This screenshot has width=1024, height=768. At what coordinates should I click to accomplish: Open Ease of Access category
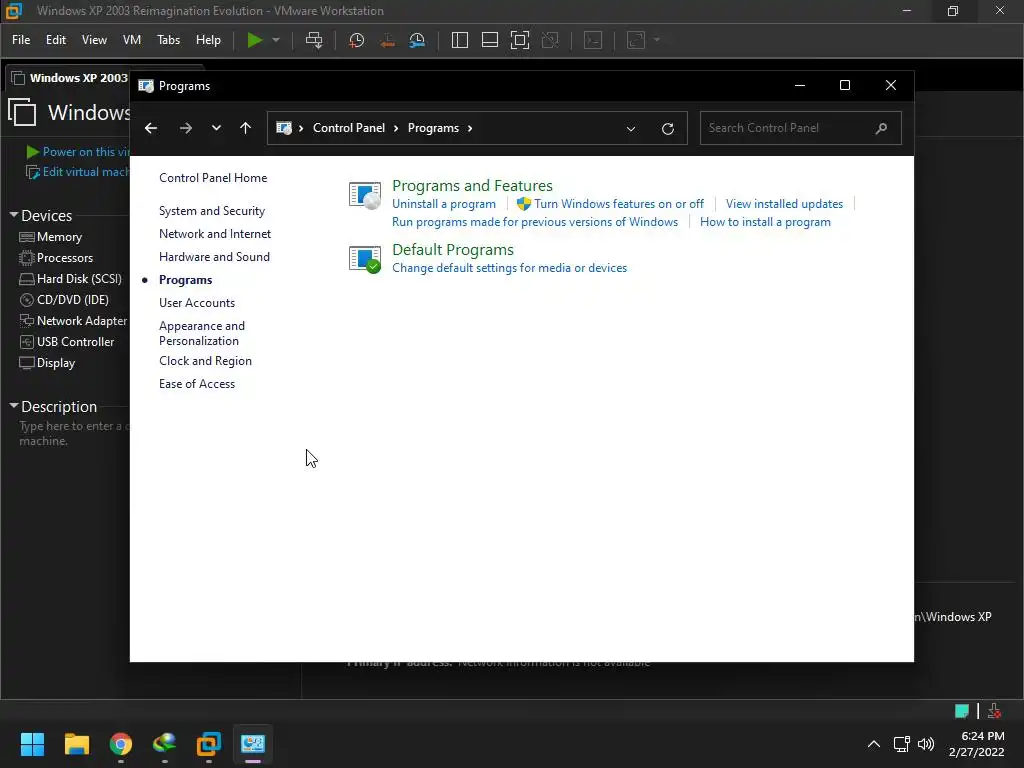point(197,384)
